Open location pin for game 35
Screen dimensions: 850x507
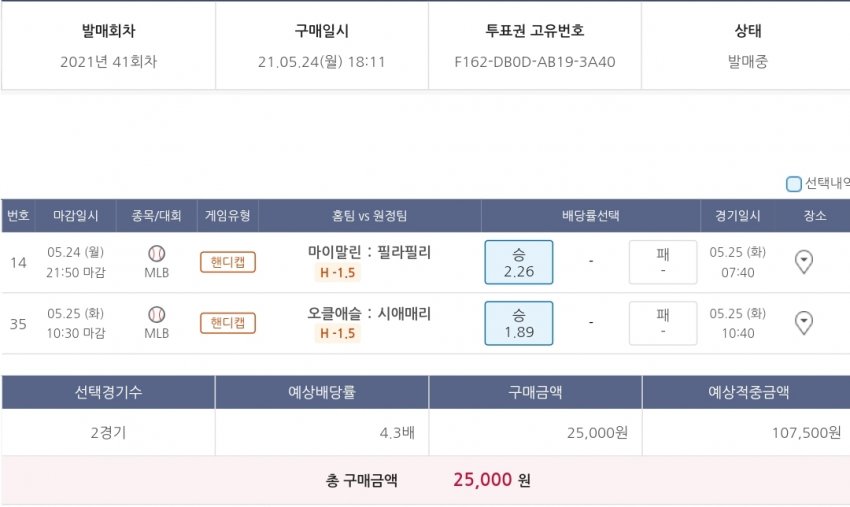click(x=803, y=323)
